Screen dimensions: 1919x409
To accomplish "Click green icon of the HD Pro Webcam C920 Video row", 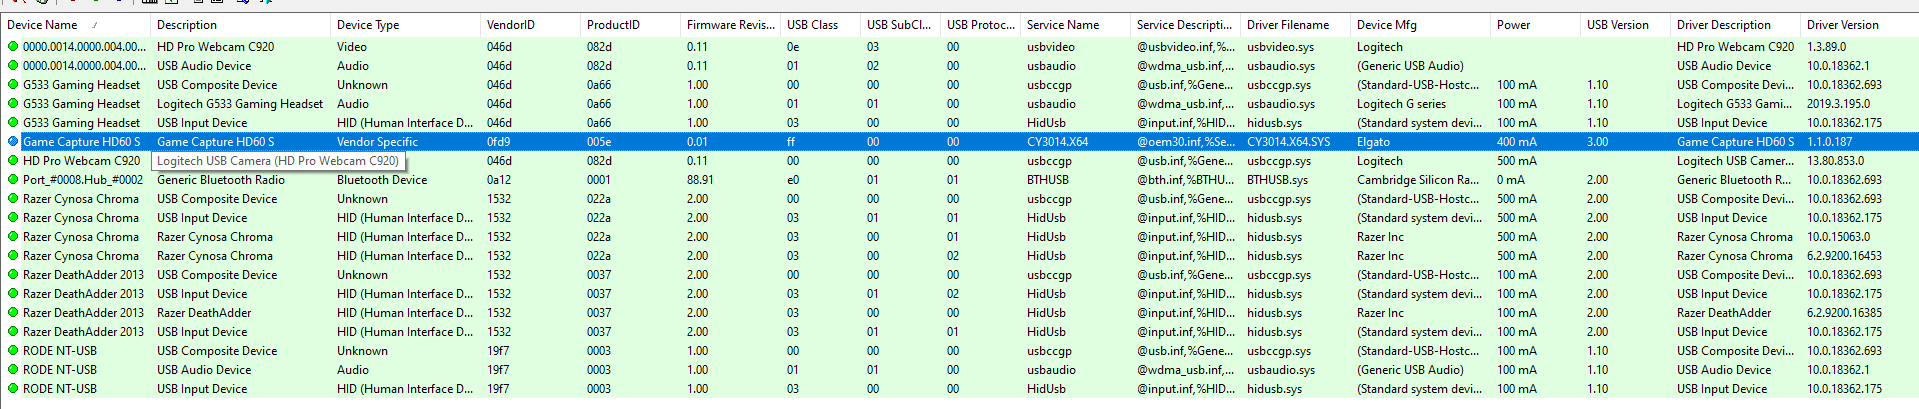I will pyautogui.click(x=13, y=47).
